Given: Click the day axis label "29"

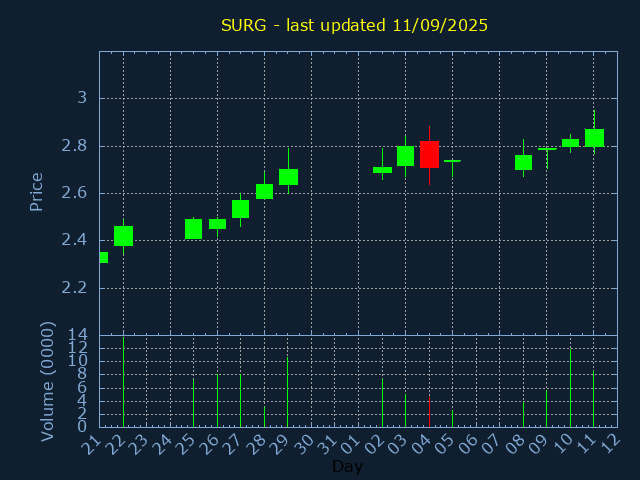Looking at the screenshot, I should click(x=279, y=443).
